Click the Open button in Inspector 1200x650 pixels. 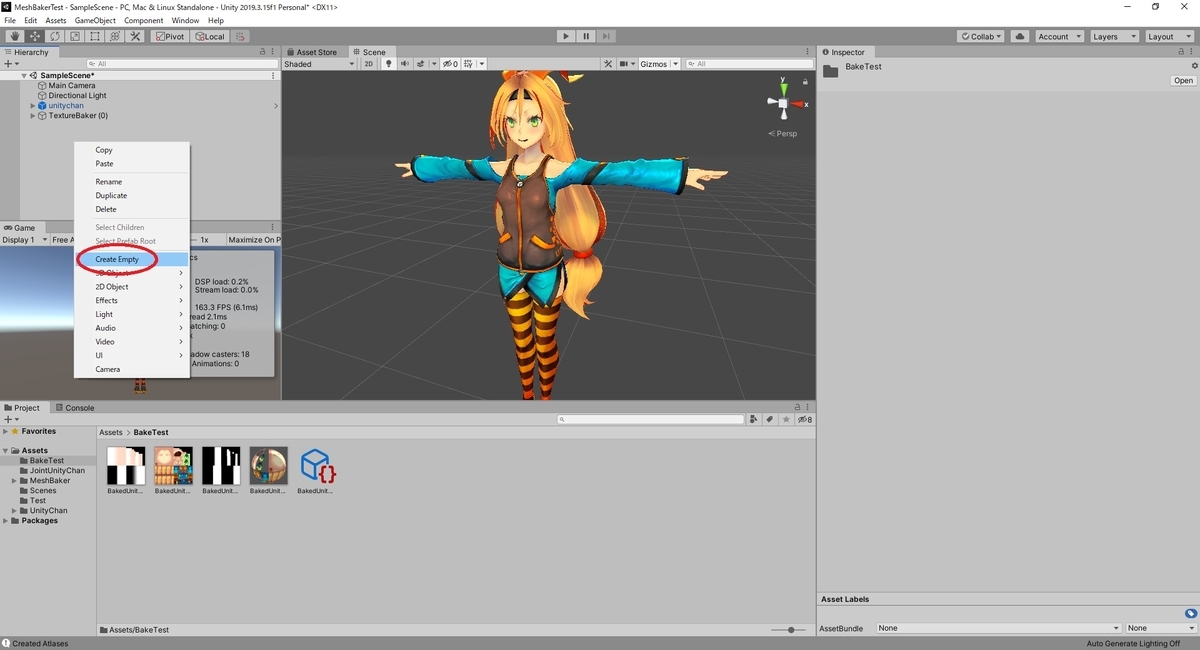pos(1183,81)
